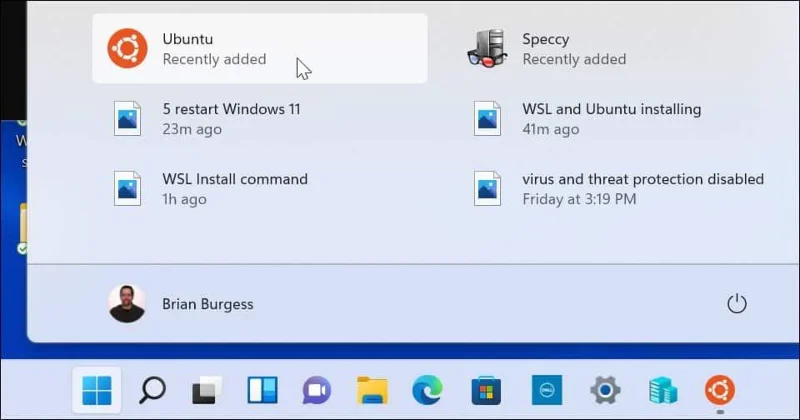The height and width of the screenshot is (420, 800).
Task: Launch Microsoft Edge from the taskbar
Action: point(427,390)
